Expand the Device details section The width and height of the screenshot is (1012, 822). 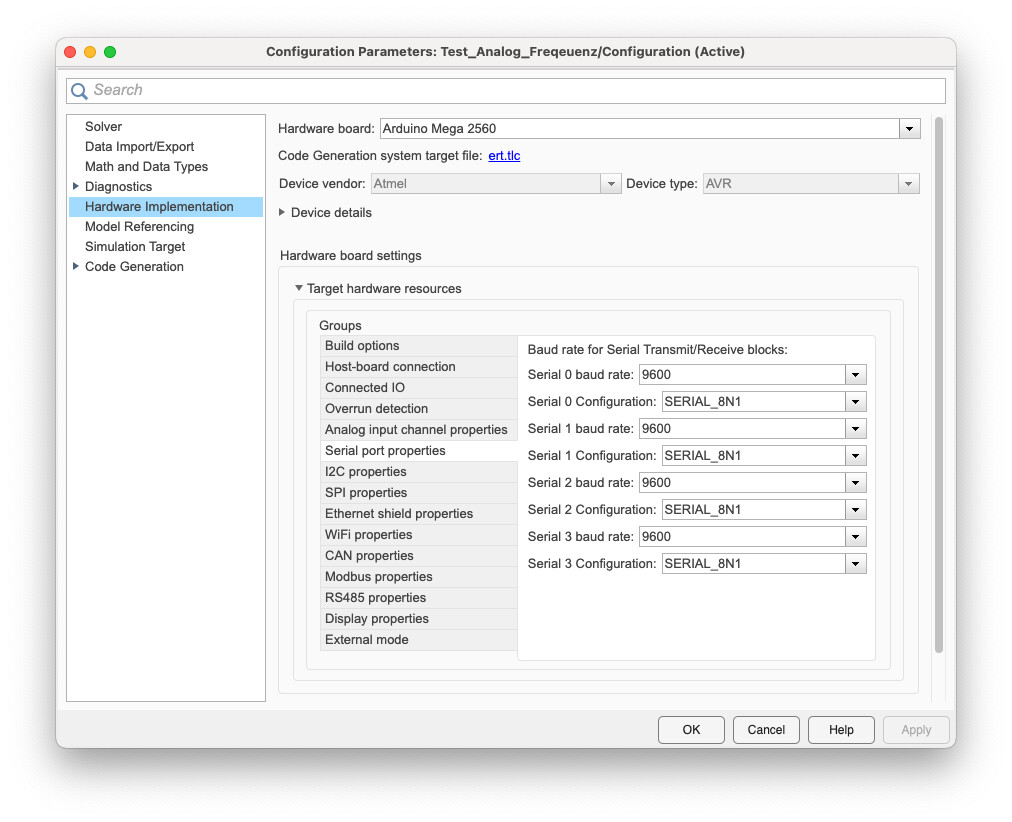click(282, 212)
